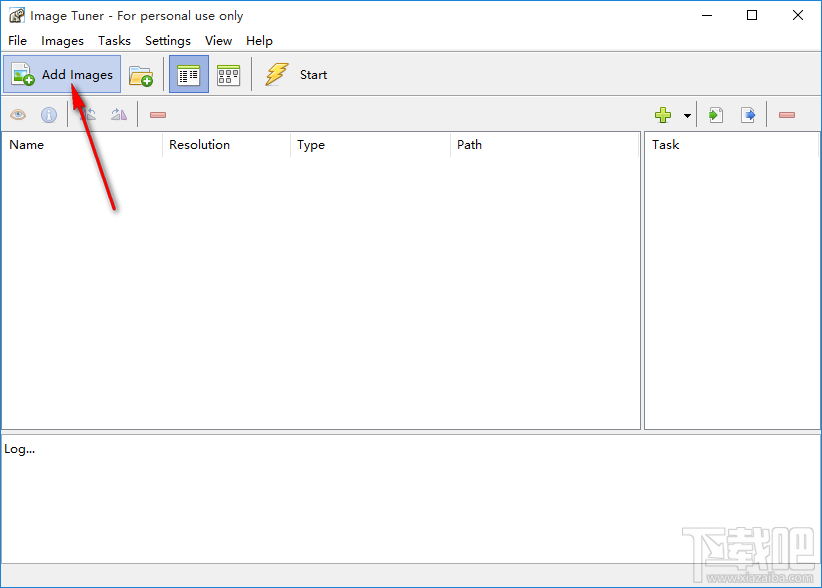Image resolution: width=822 pixels, height=588 pixels.
Task: Switch to thumbnails view
Action: (x=229, y=74)
